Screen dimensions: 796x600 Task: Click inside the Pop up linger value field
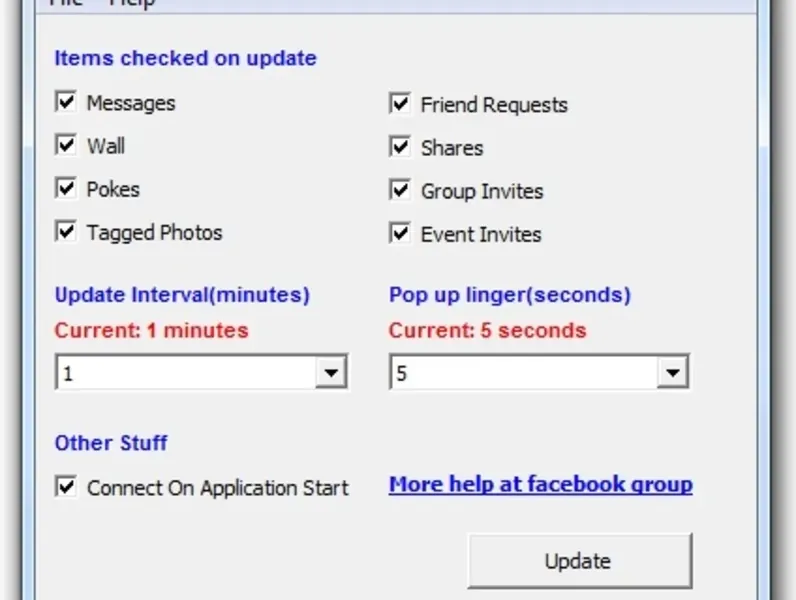pyautogui.click(x=522, y=374)
